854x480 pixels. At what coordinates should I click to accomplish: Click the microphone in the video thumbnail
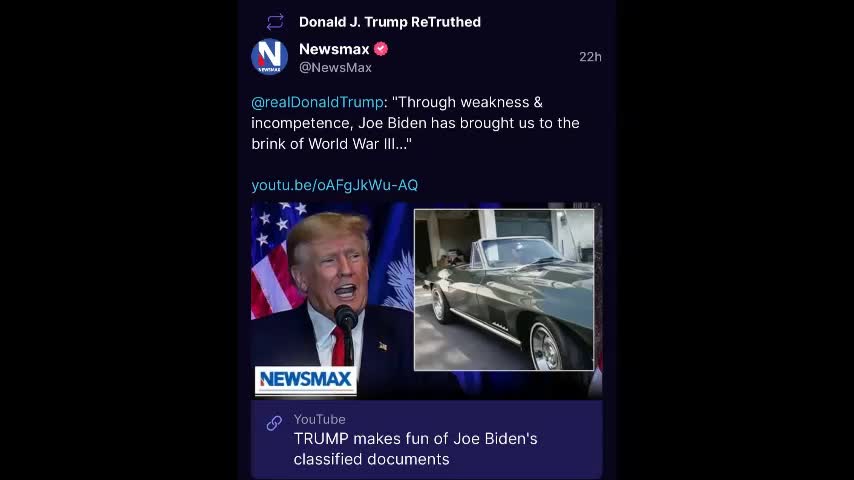pyautogui.click(x=346, y=318)
